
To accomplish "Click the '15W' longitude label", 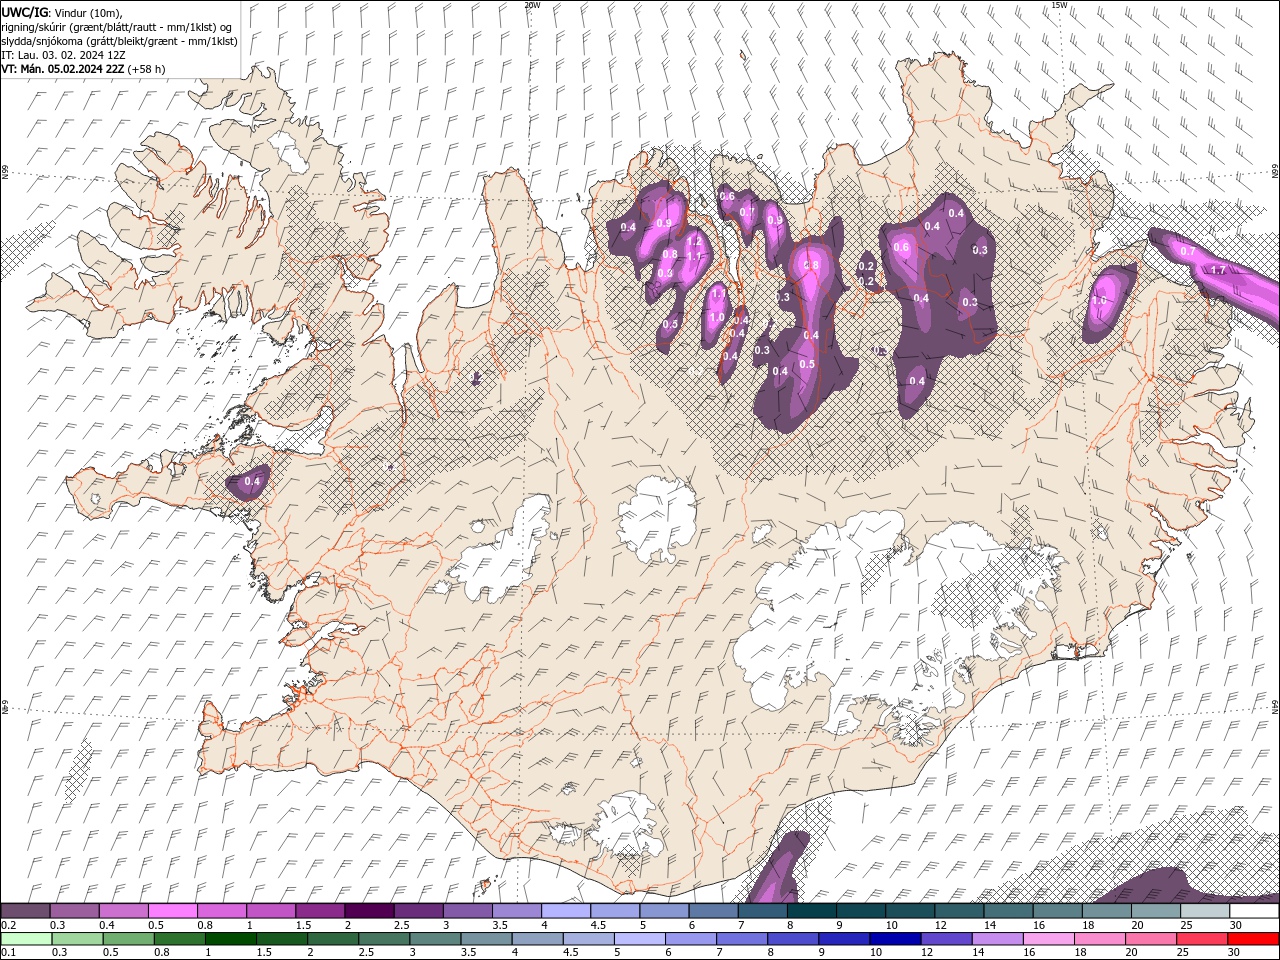I will pos(1059,5).
